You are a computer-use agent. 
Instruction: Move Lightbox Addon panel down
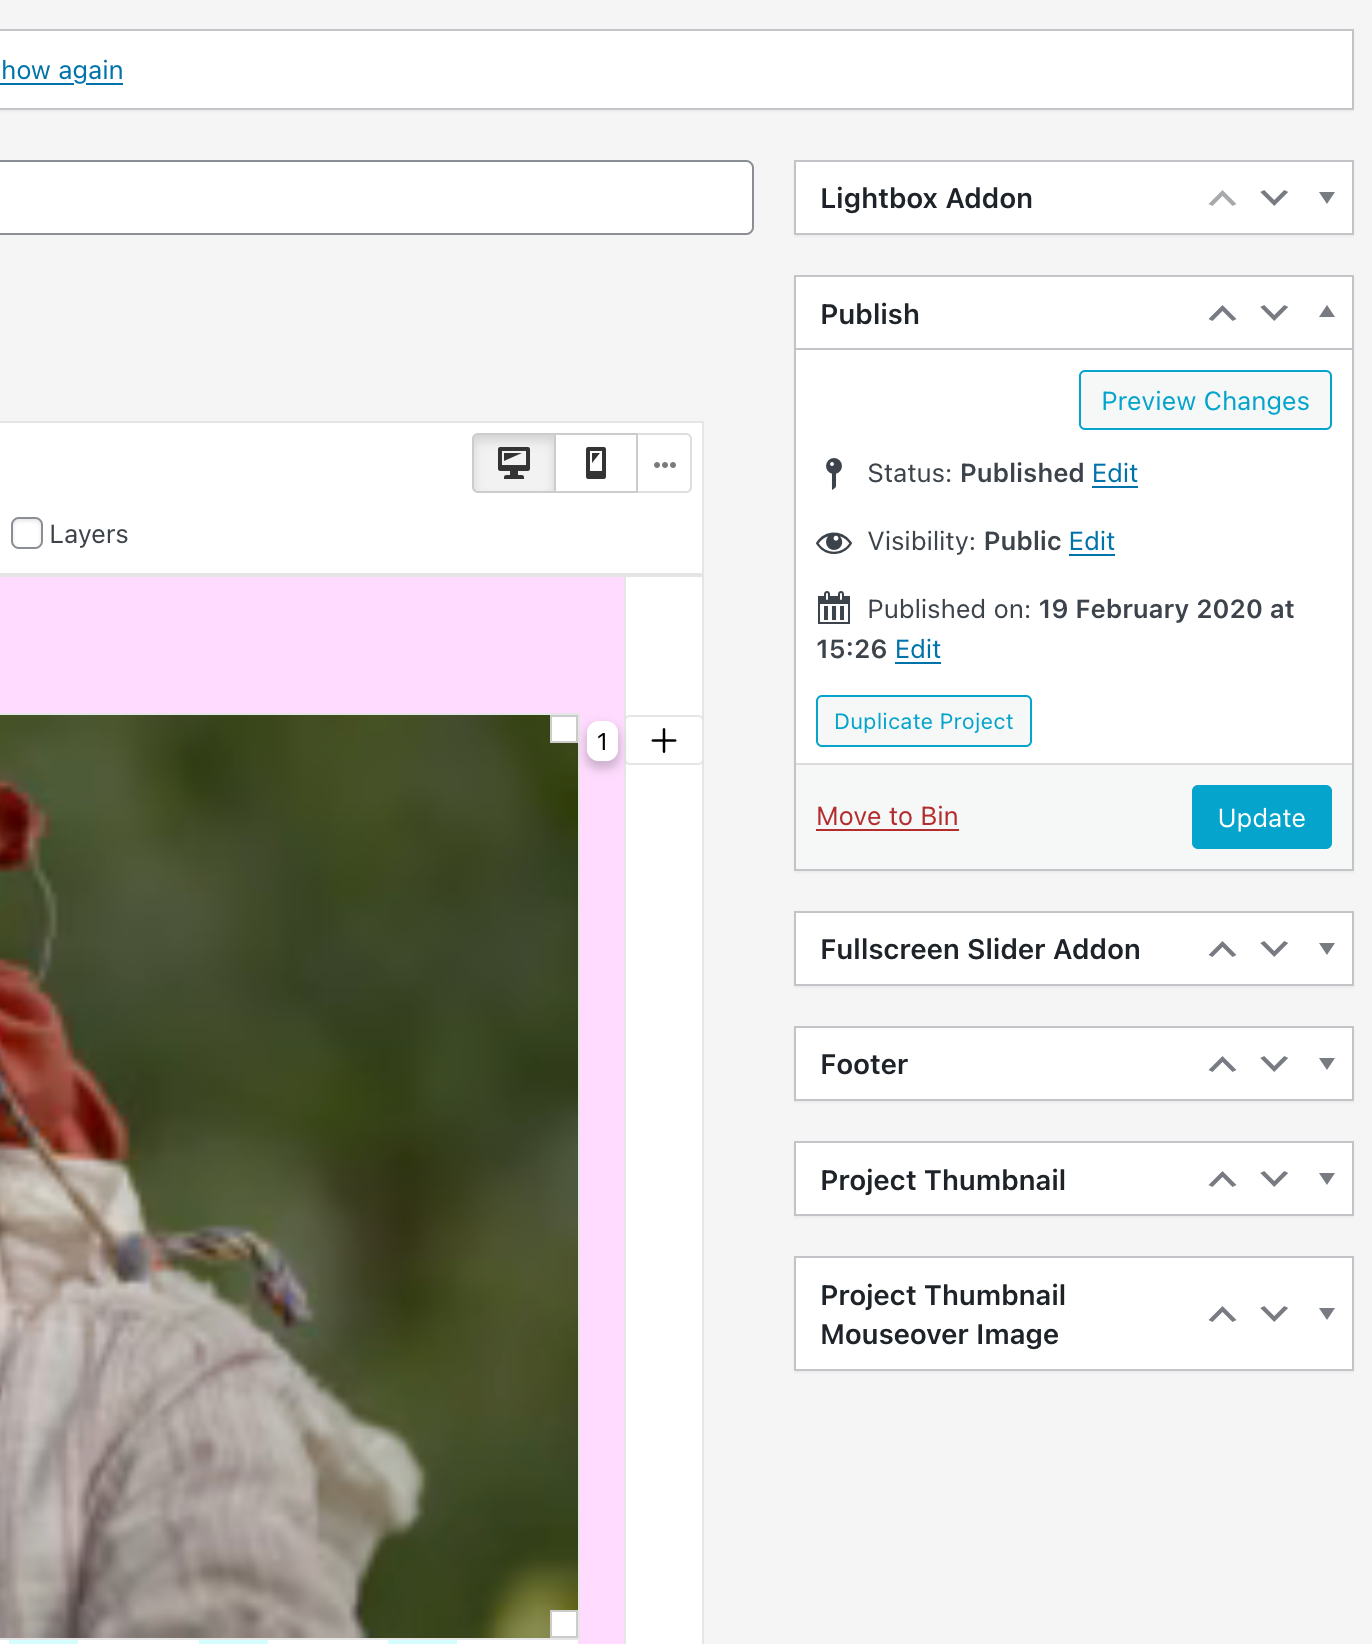tap(1274, 198)
